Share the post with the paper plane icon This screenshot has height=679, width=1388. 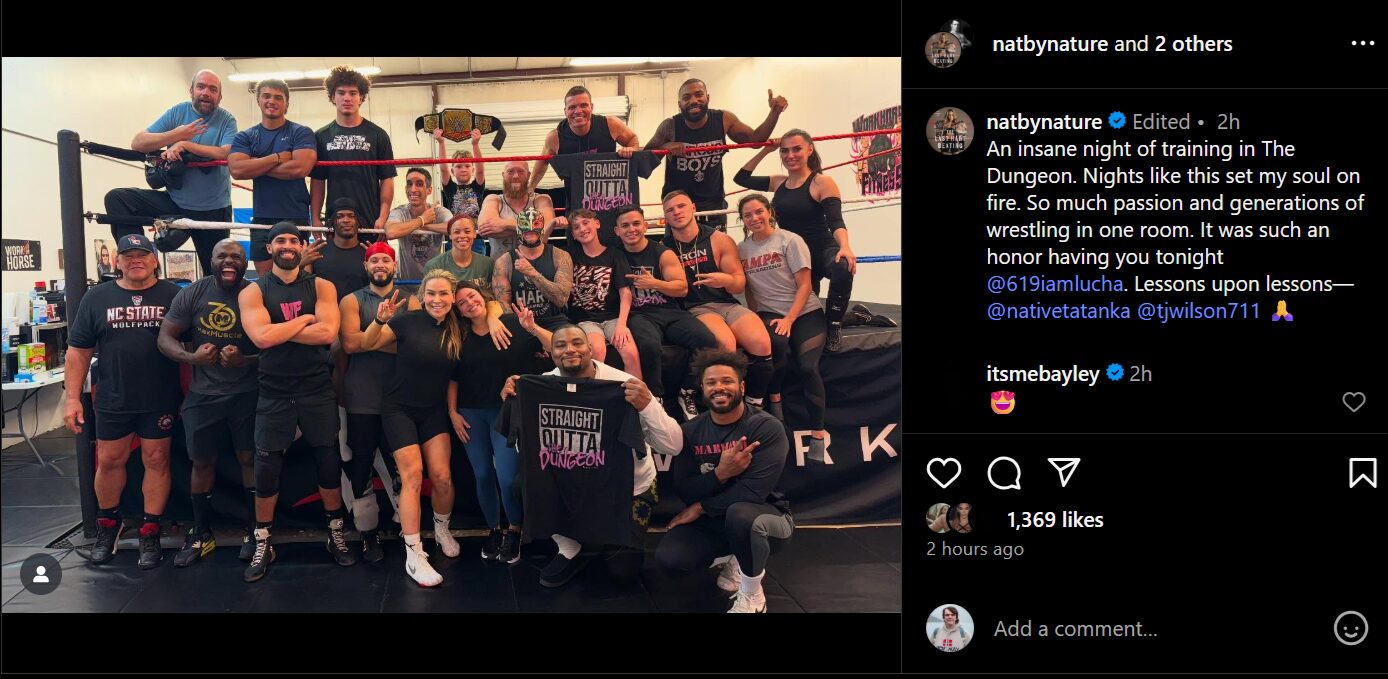pyautogui.click(x=1064, y=472)
